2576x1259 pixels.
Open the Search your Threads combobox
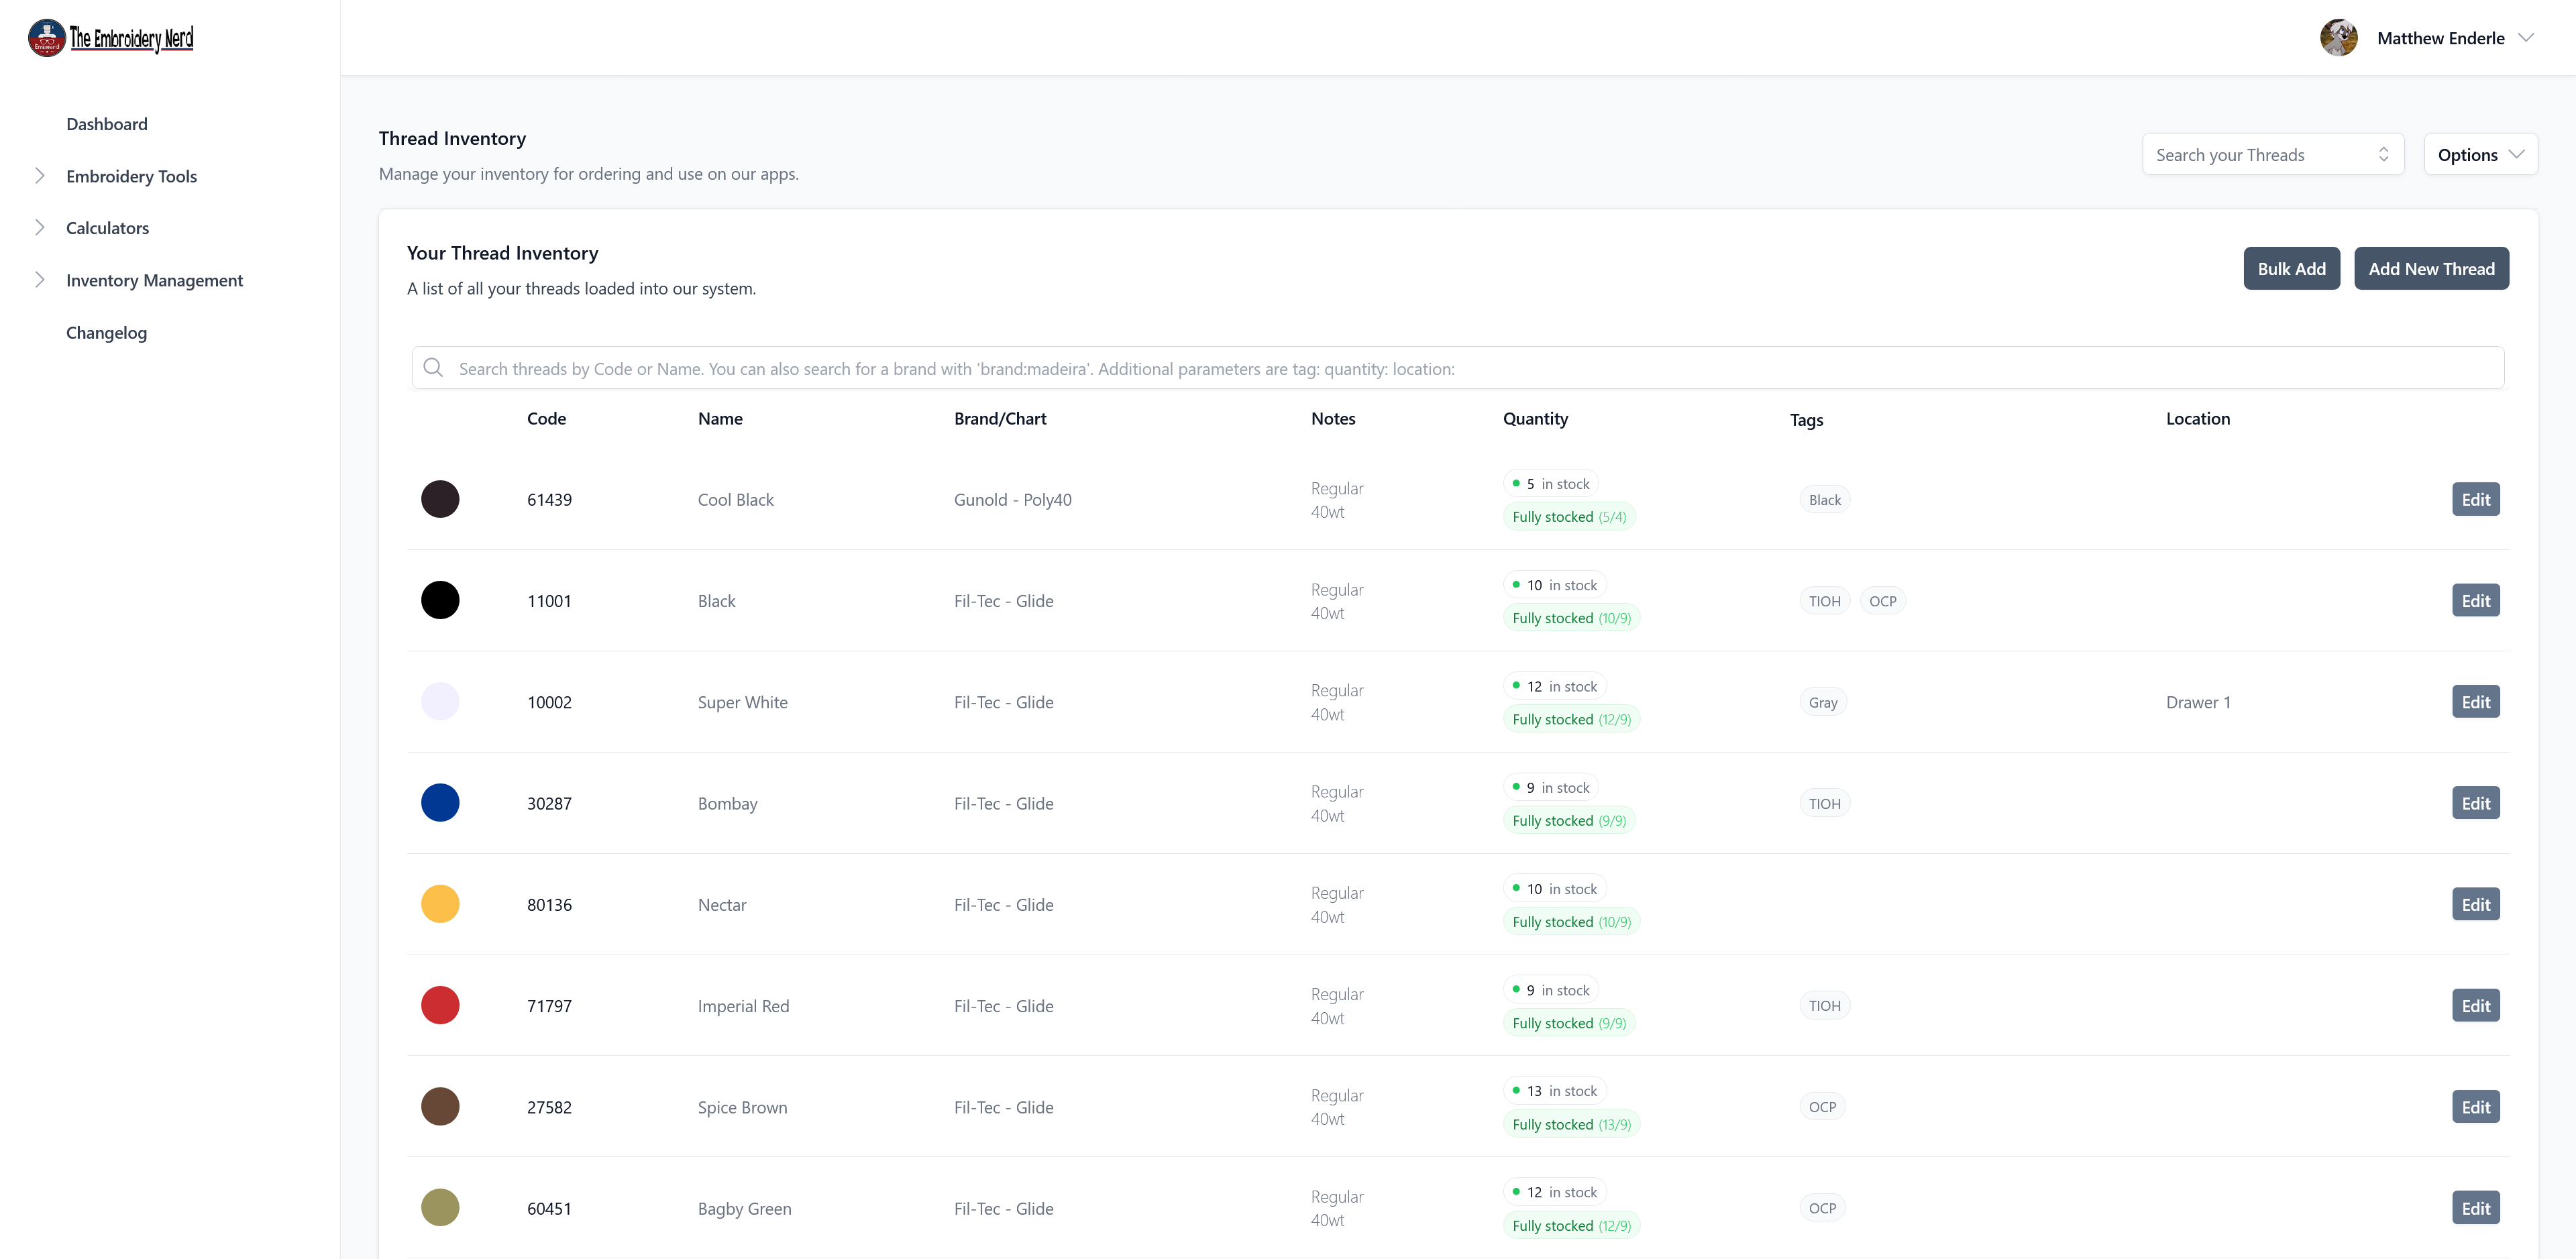coord(2271,155)
